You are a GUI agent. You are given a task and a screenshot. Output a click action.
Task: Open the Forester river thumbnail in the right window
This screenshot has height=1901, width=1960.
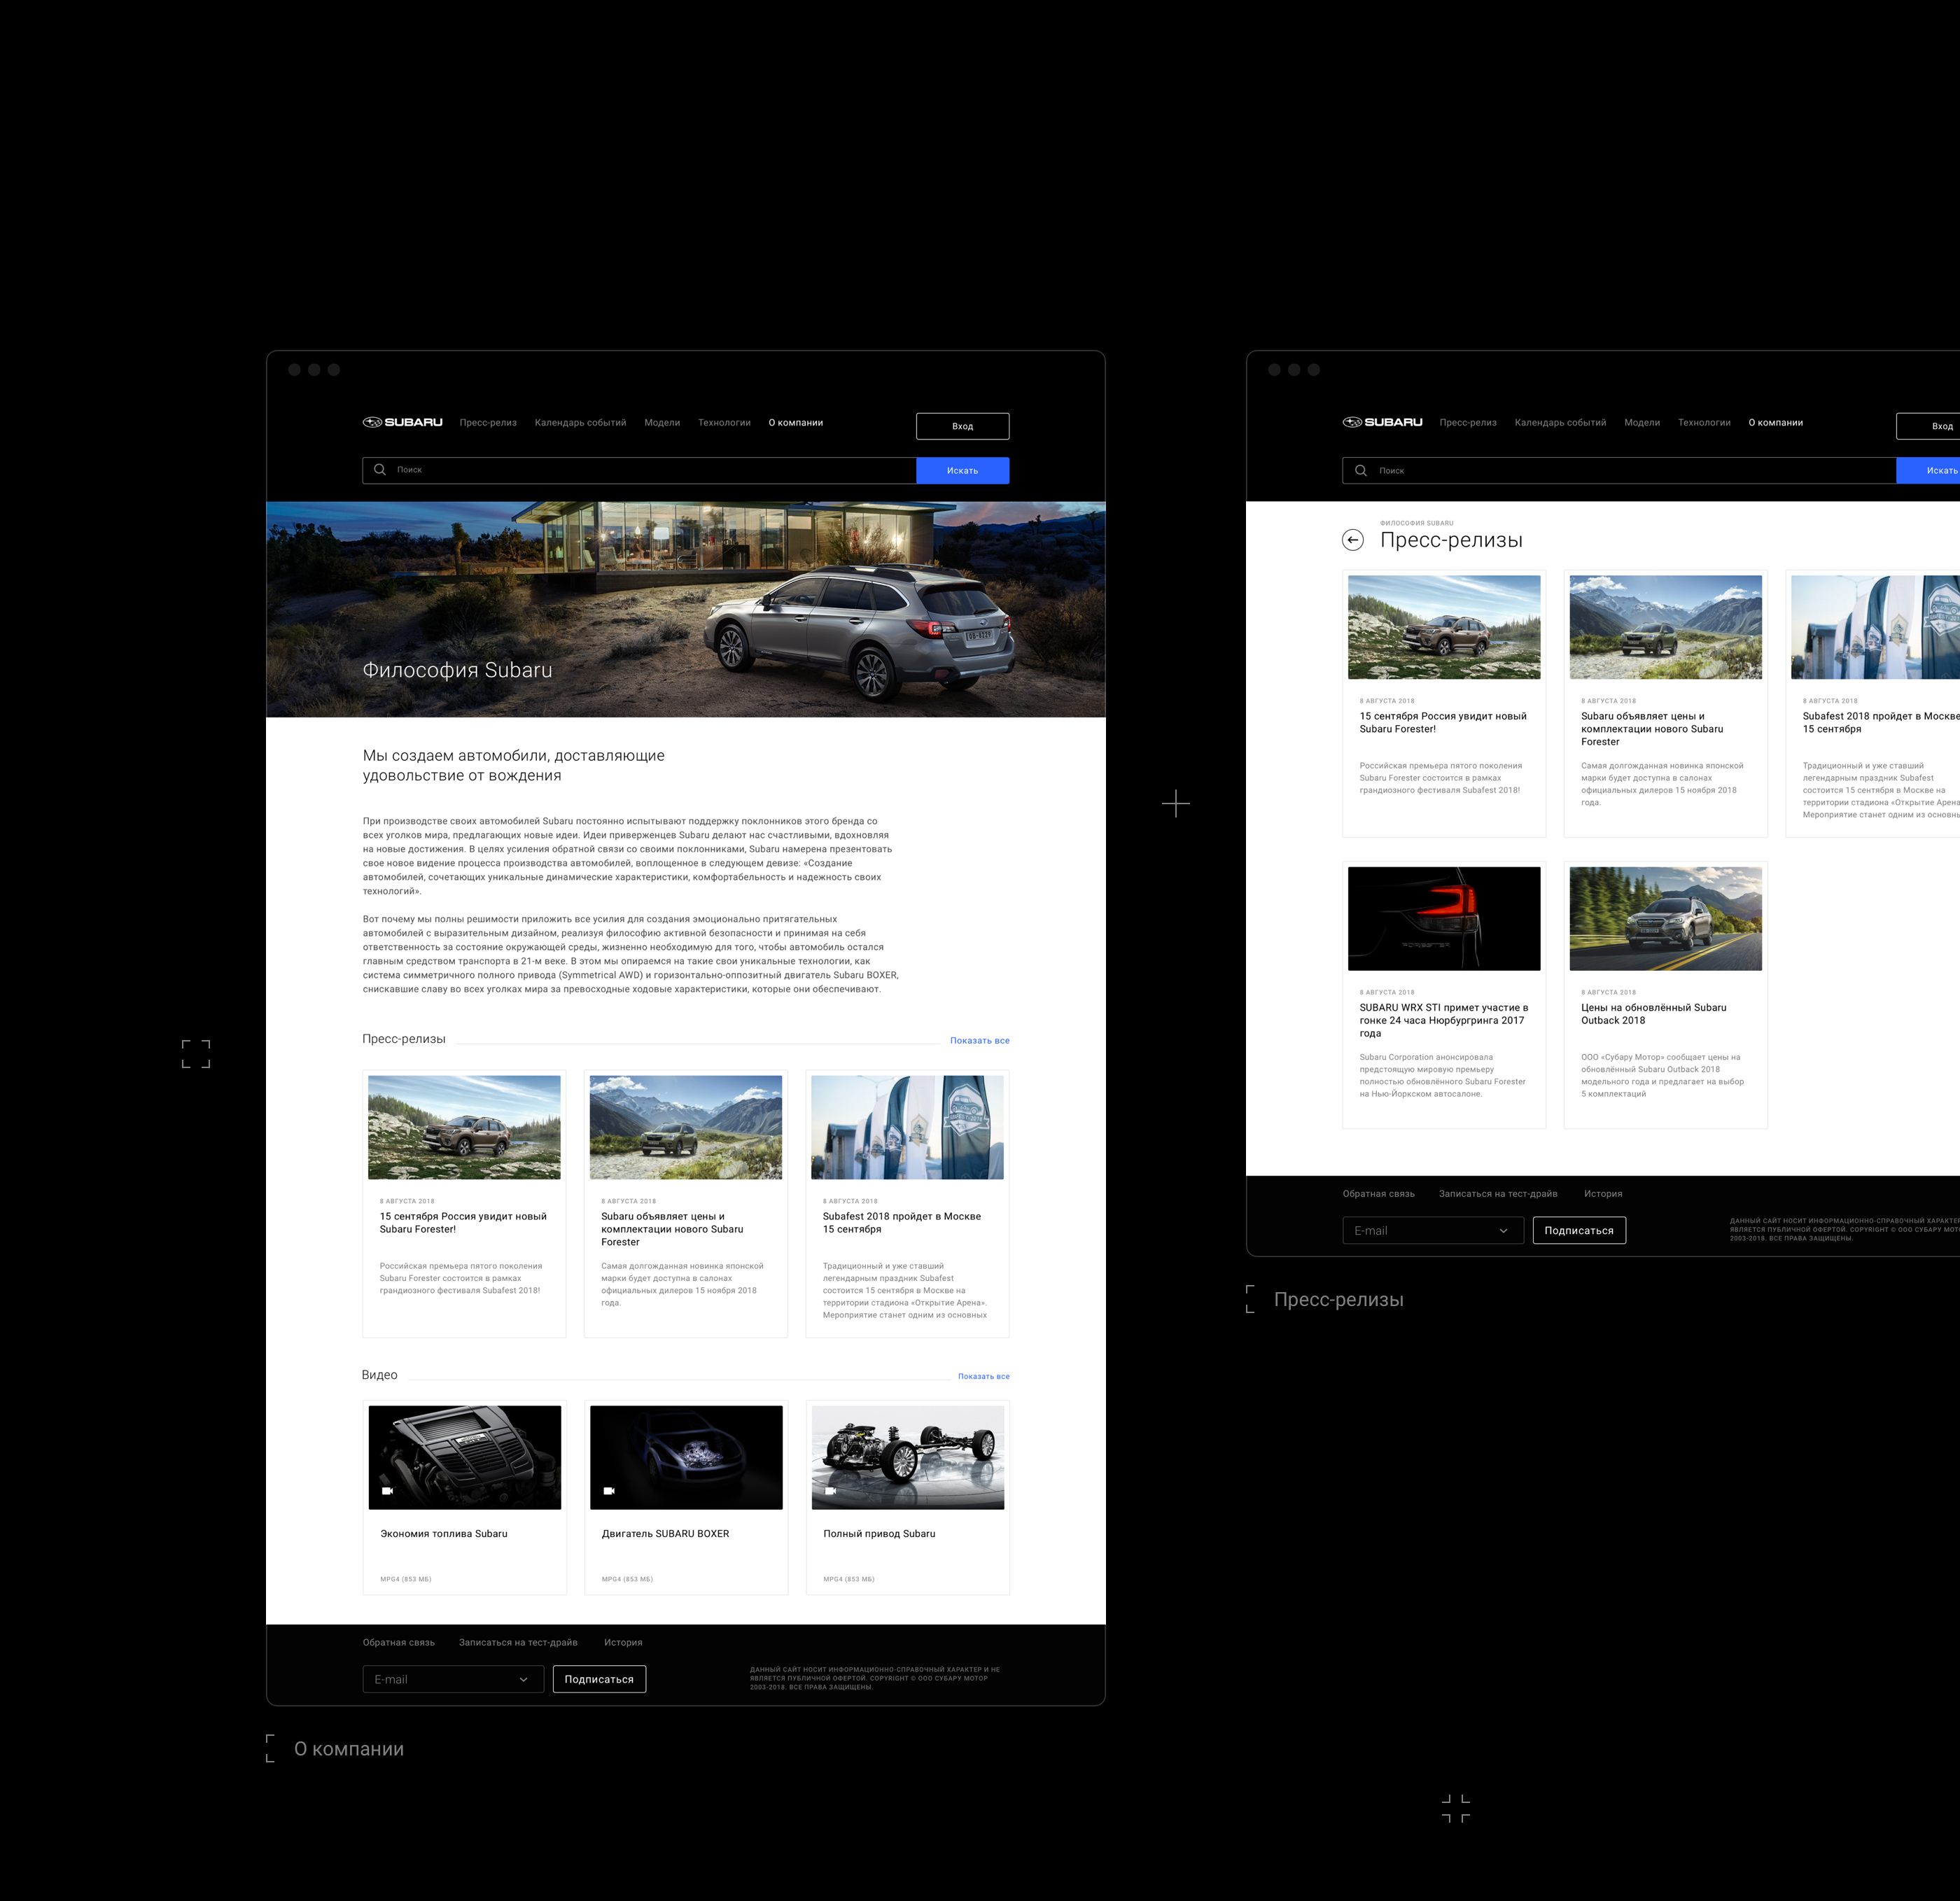point(1444,627)
